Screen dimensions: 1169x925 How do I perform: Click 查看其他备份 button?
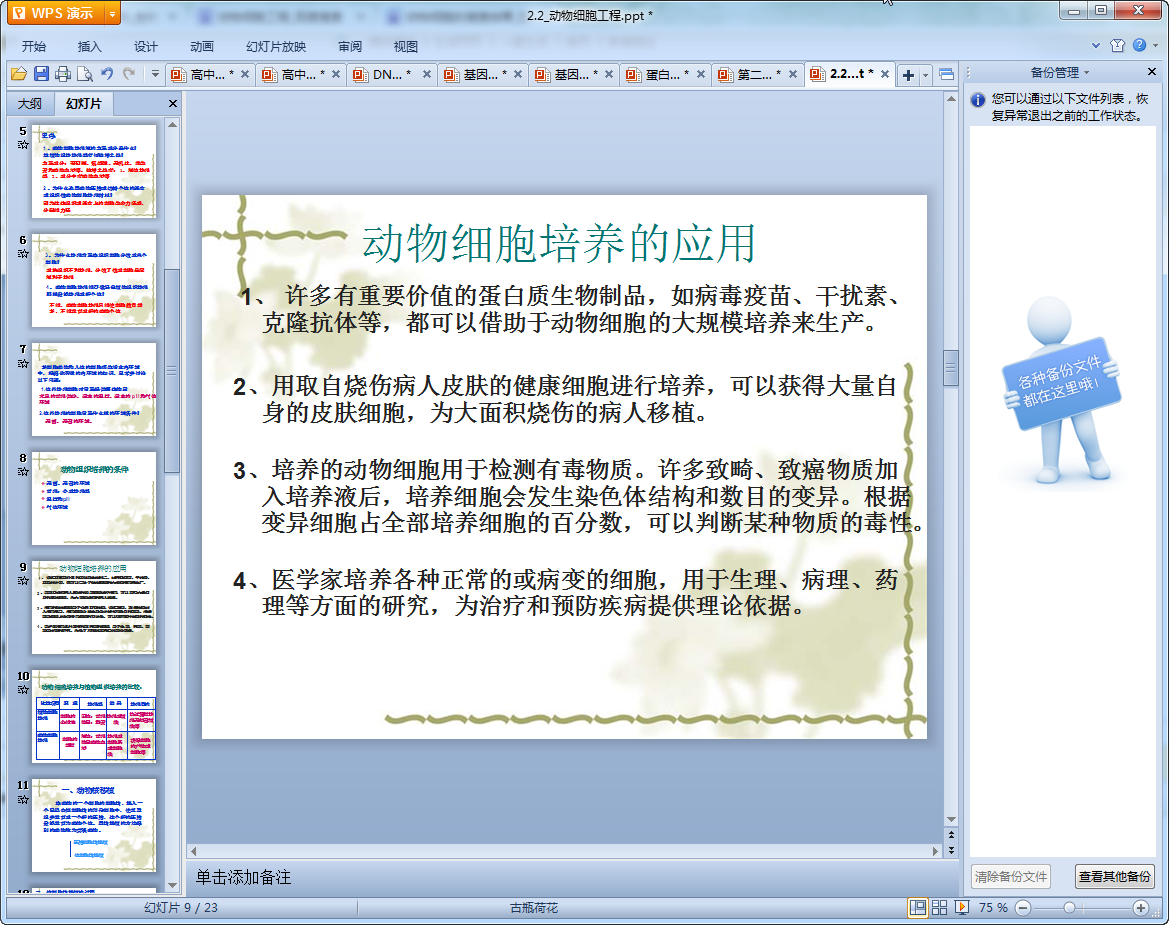[x=1115, y=877]
